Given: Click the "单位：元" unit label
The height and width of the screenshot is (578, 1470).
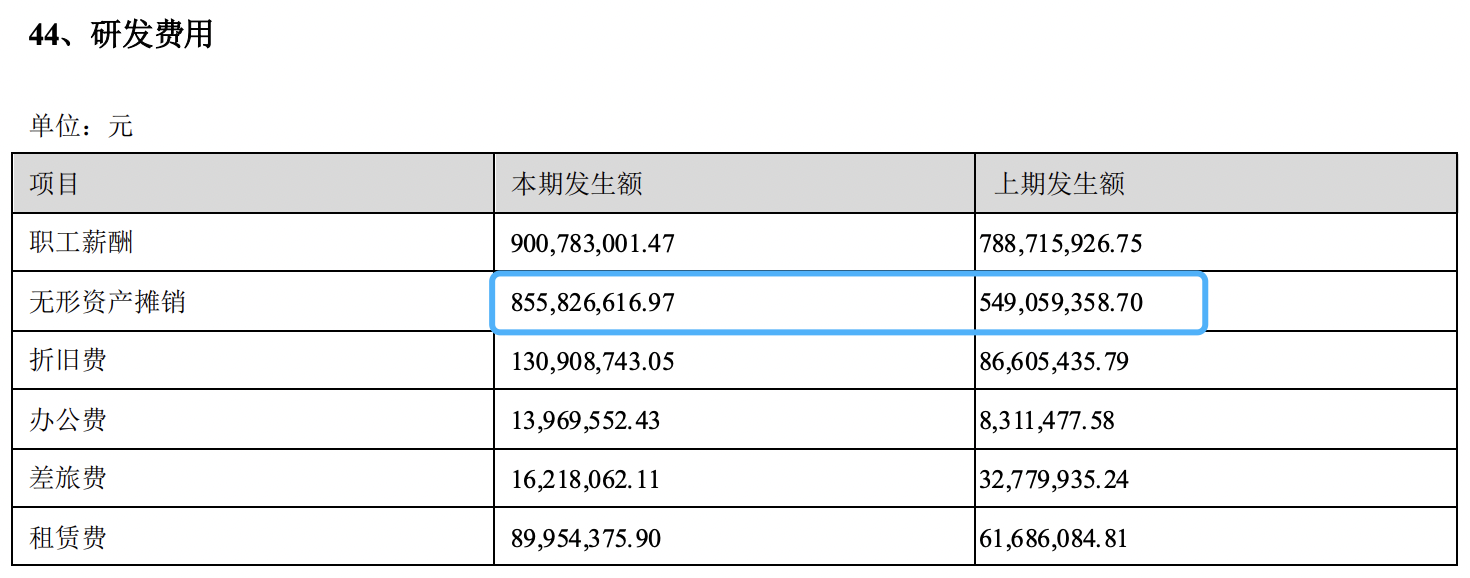Looking at the screenshot, I should tap(81, 127).
